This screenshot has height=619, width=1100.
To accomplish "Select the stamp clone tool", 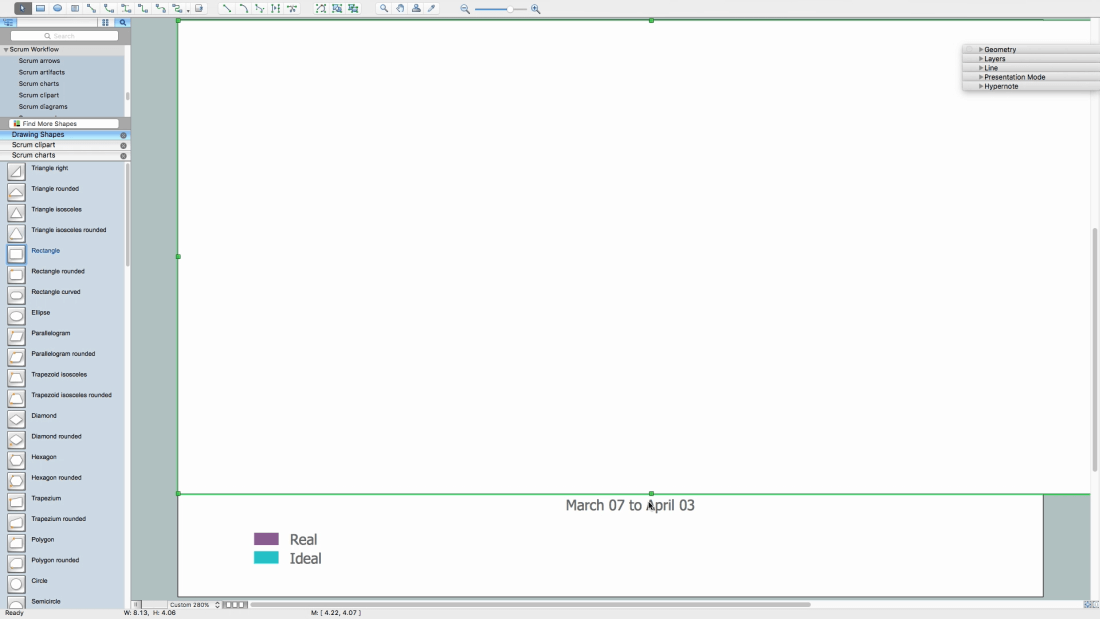I will coord(416,8).
